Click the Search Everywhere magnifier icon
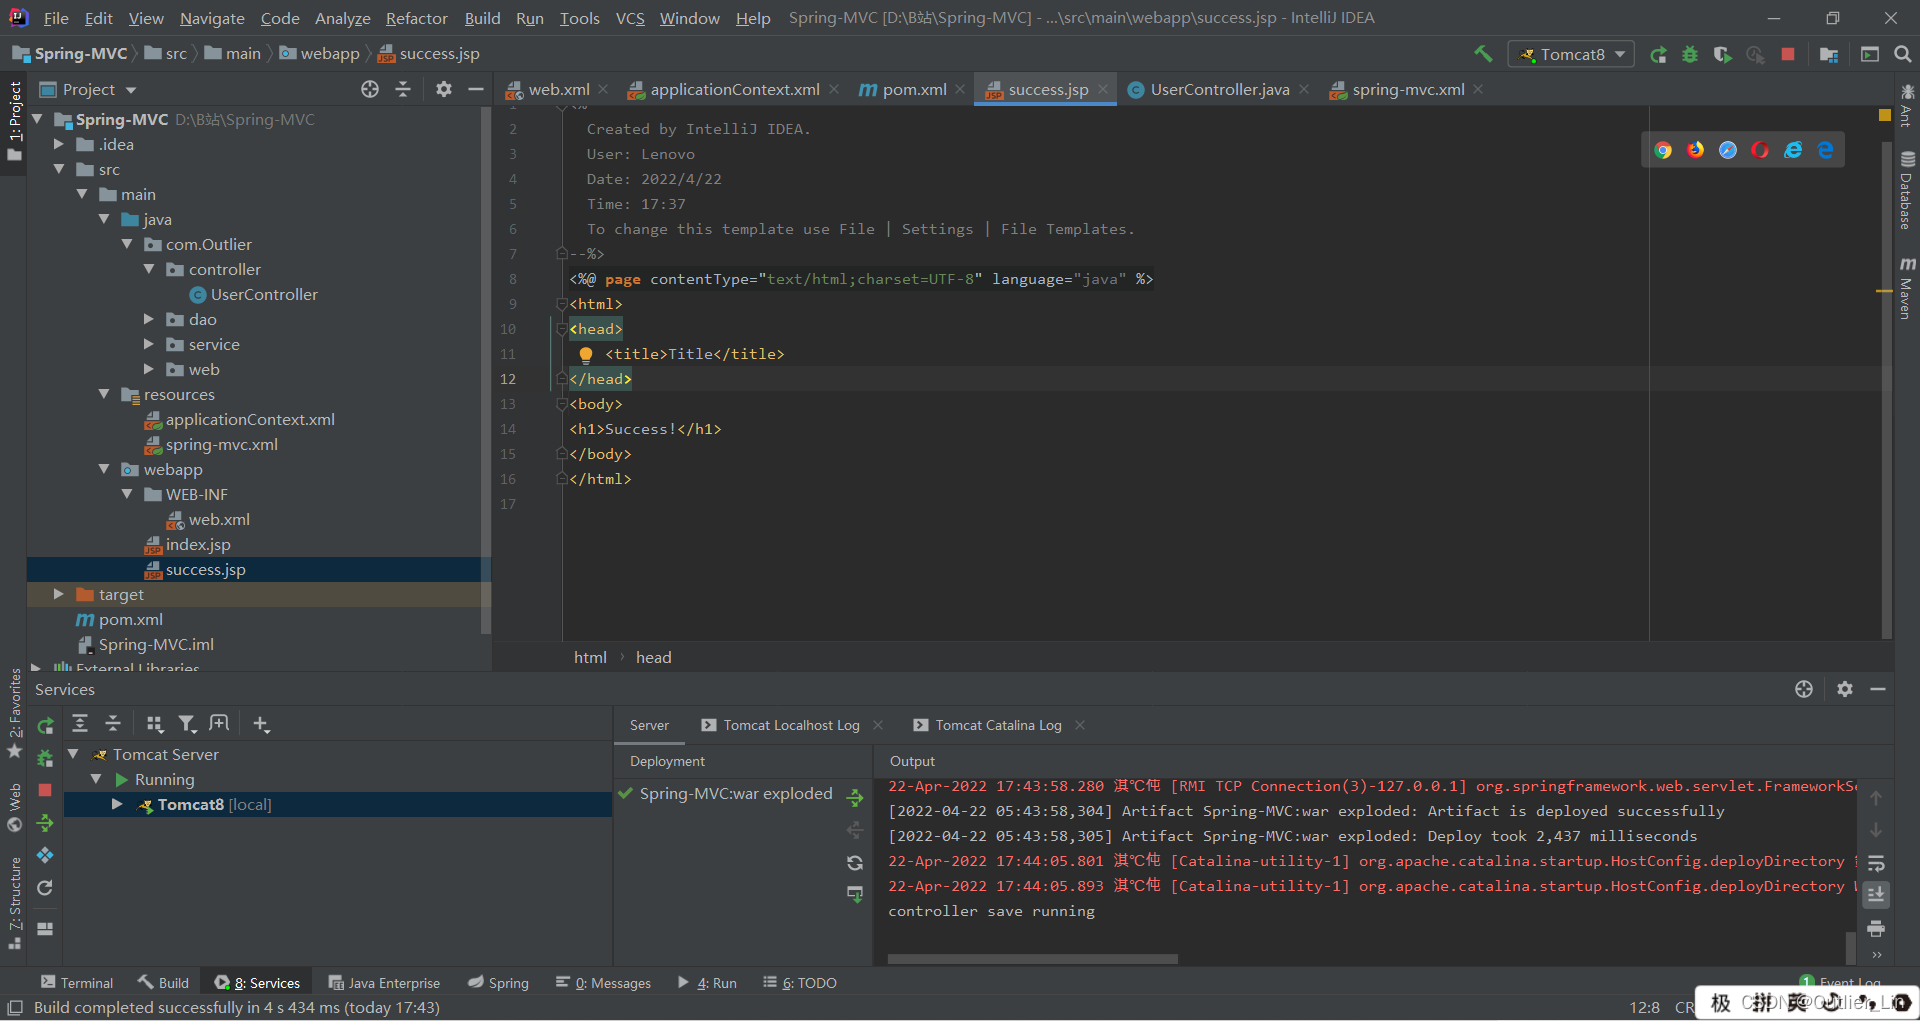This screenshot has width=1920, height=1021. [x=1903, y=54]
